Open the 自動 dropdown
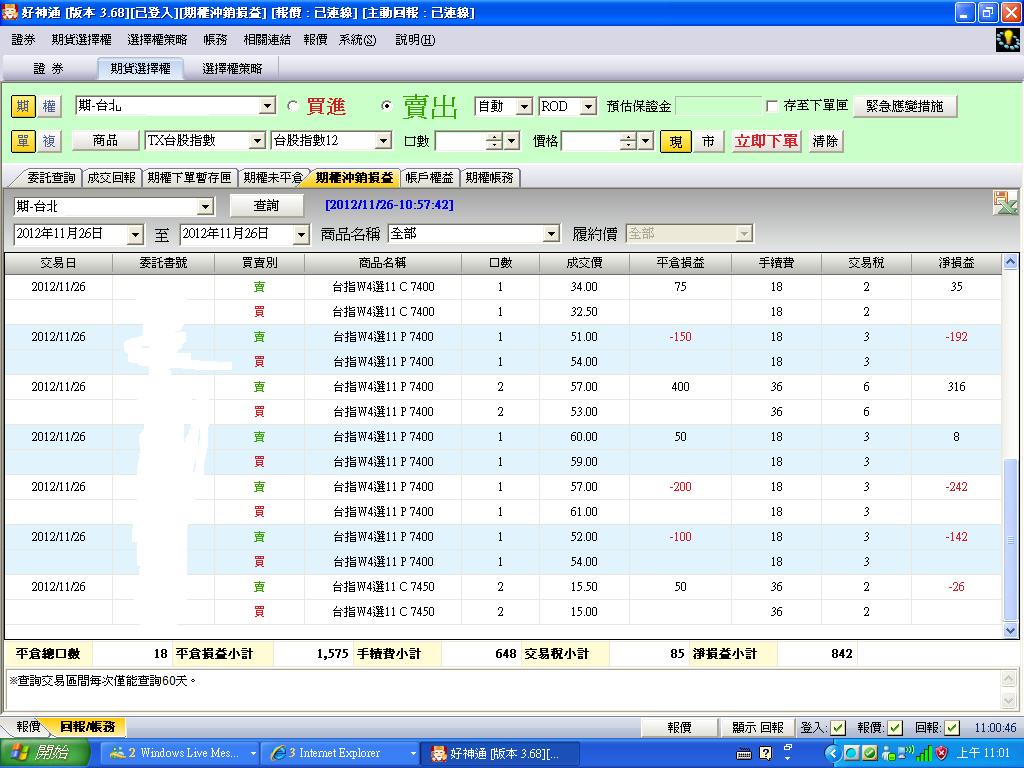The image size is (1024, 768). coord(524,106)
